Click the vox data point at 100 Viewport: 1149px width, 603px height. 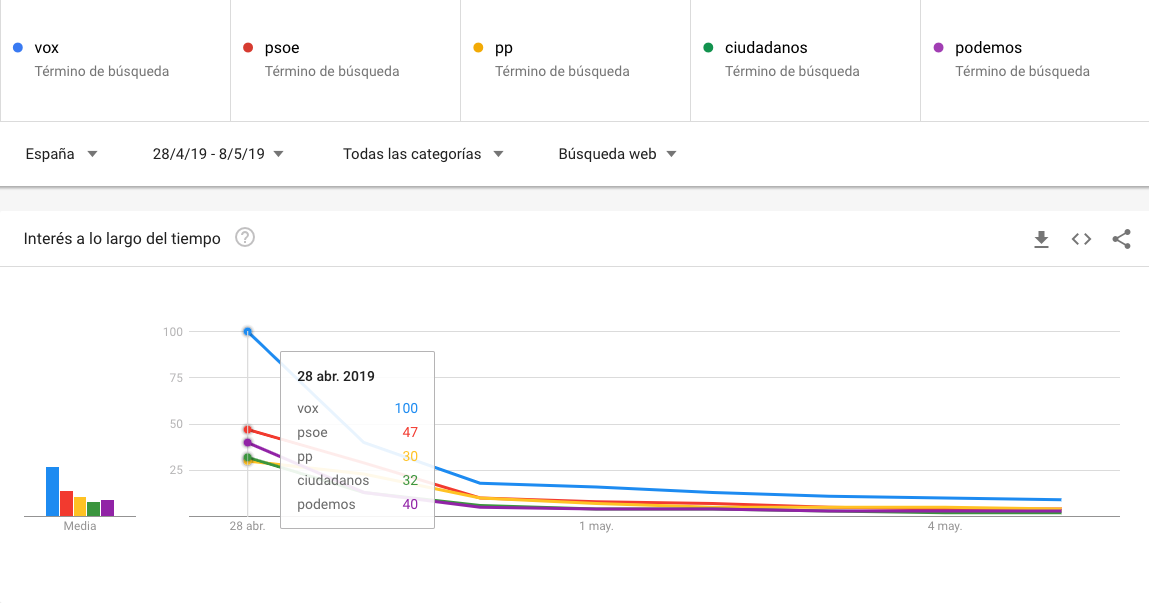[x=248, y=332]
